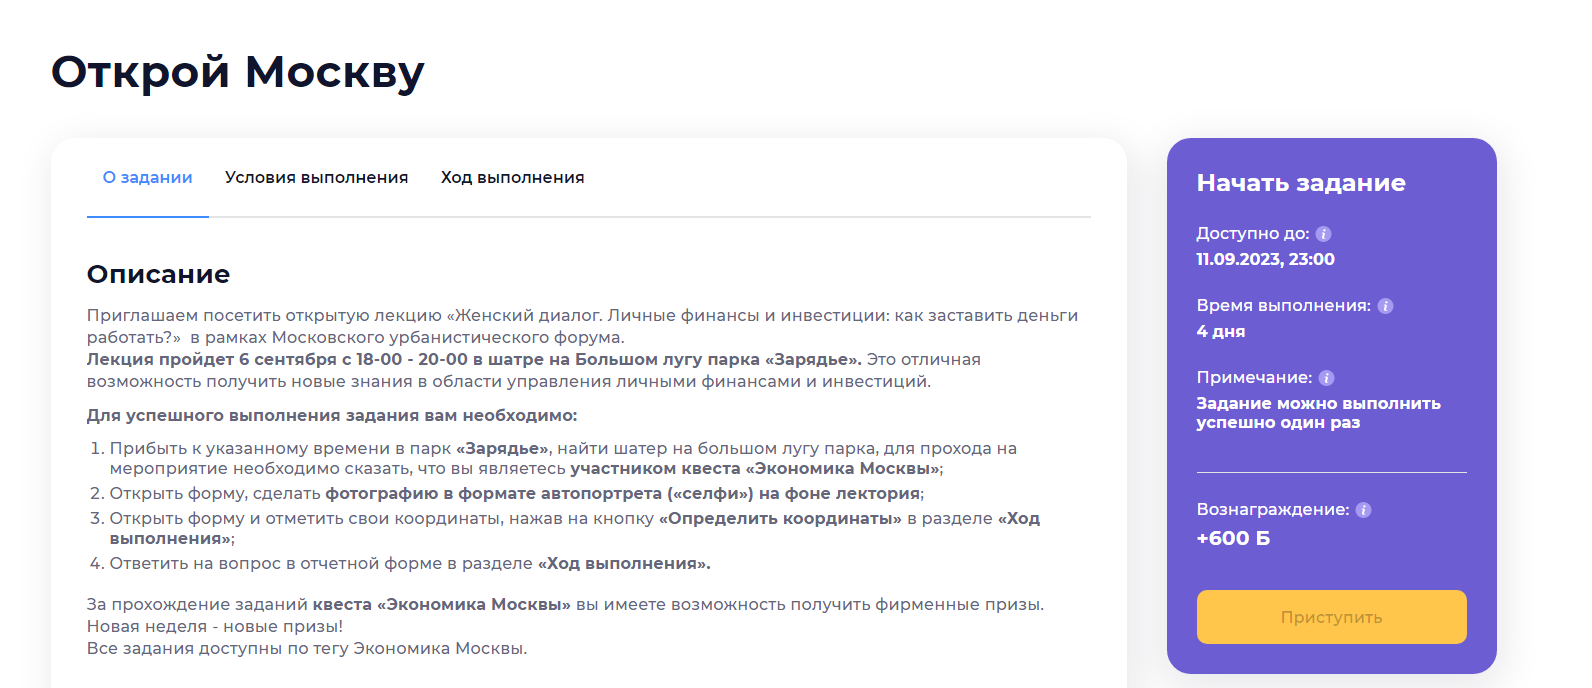Image resolution: width=1592 pixels, height=688 pixels.
Task: Click the yellow Приступить button
Action: click(x=1331, y=617)
